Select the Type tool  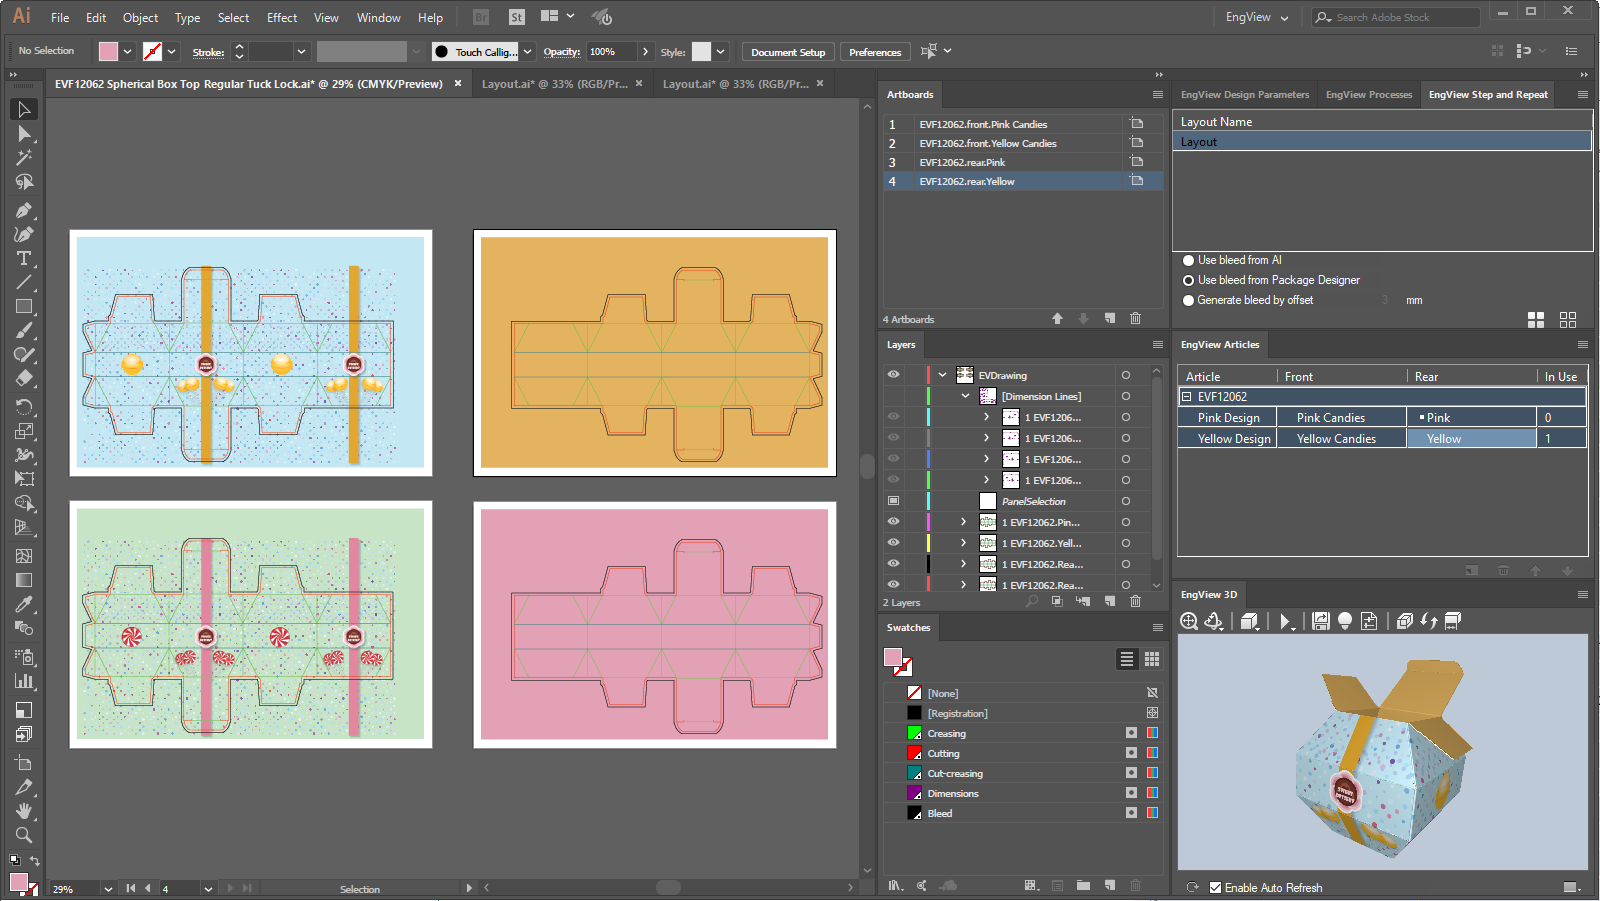(24, 259)
